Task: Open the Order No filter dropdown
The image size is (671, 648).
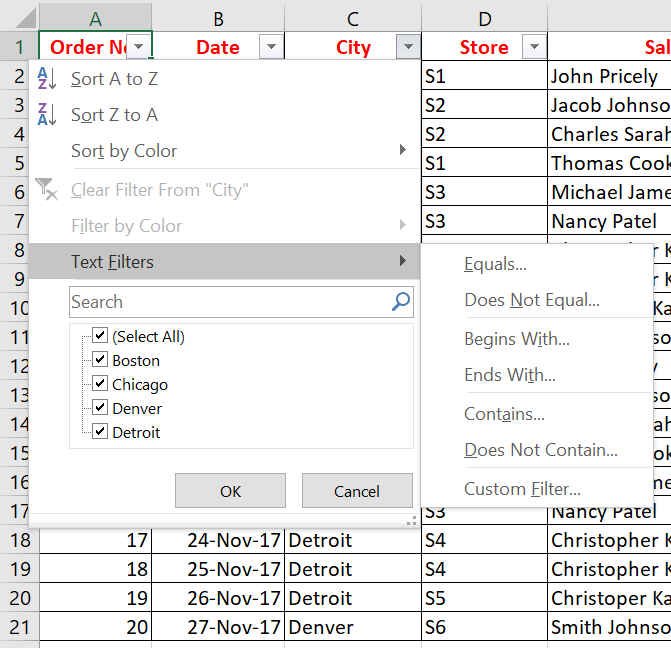Action: point(140,47)
